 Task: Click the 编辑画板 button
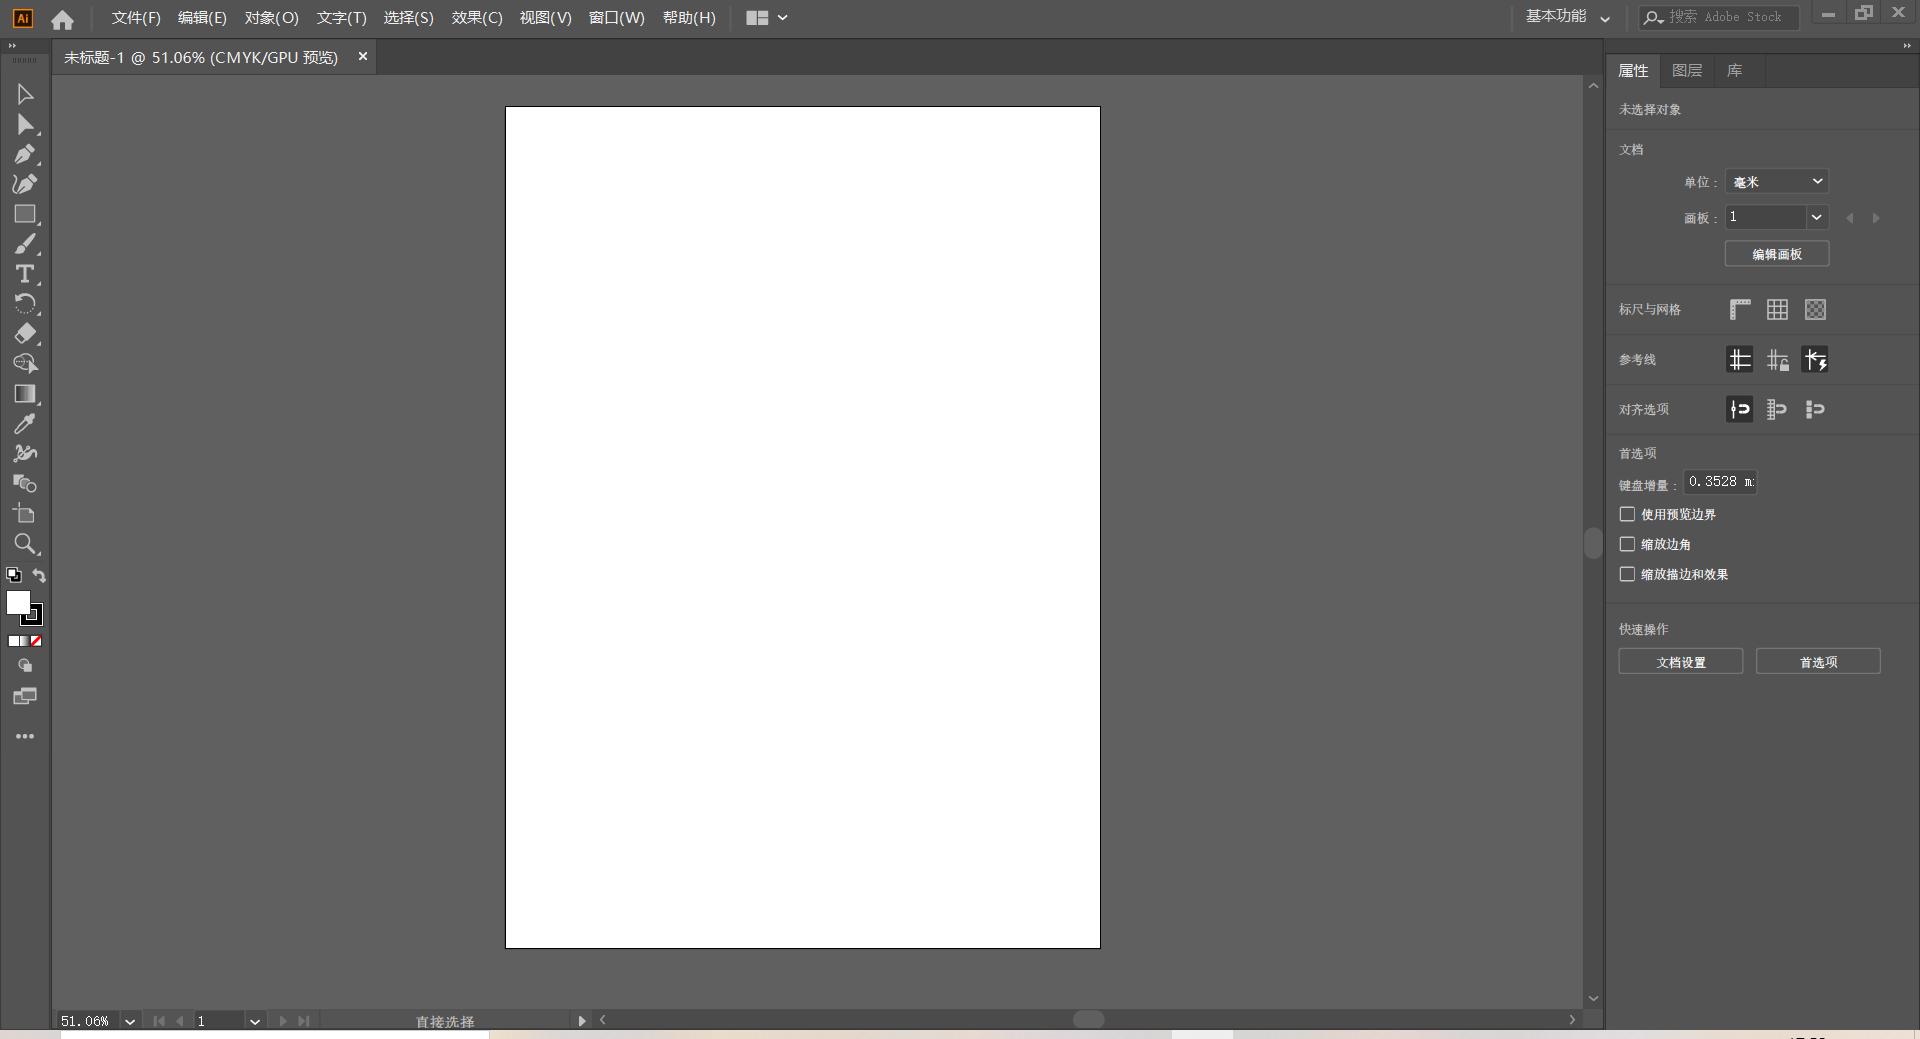[x=1776, y=254]
